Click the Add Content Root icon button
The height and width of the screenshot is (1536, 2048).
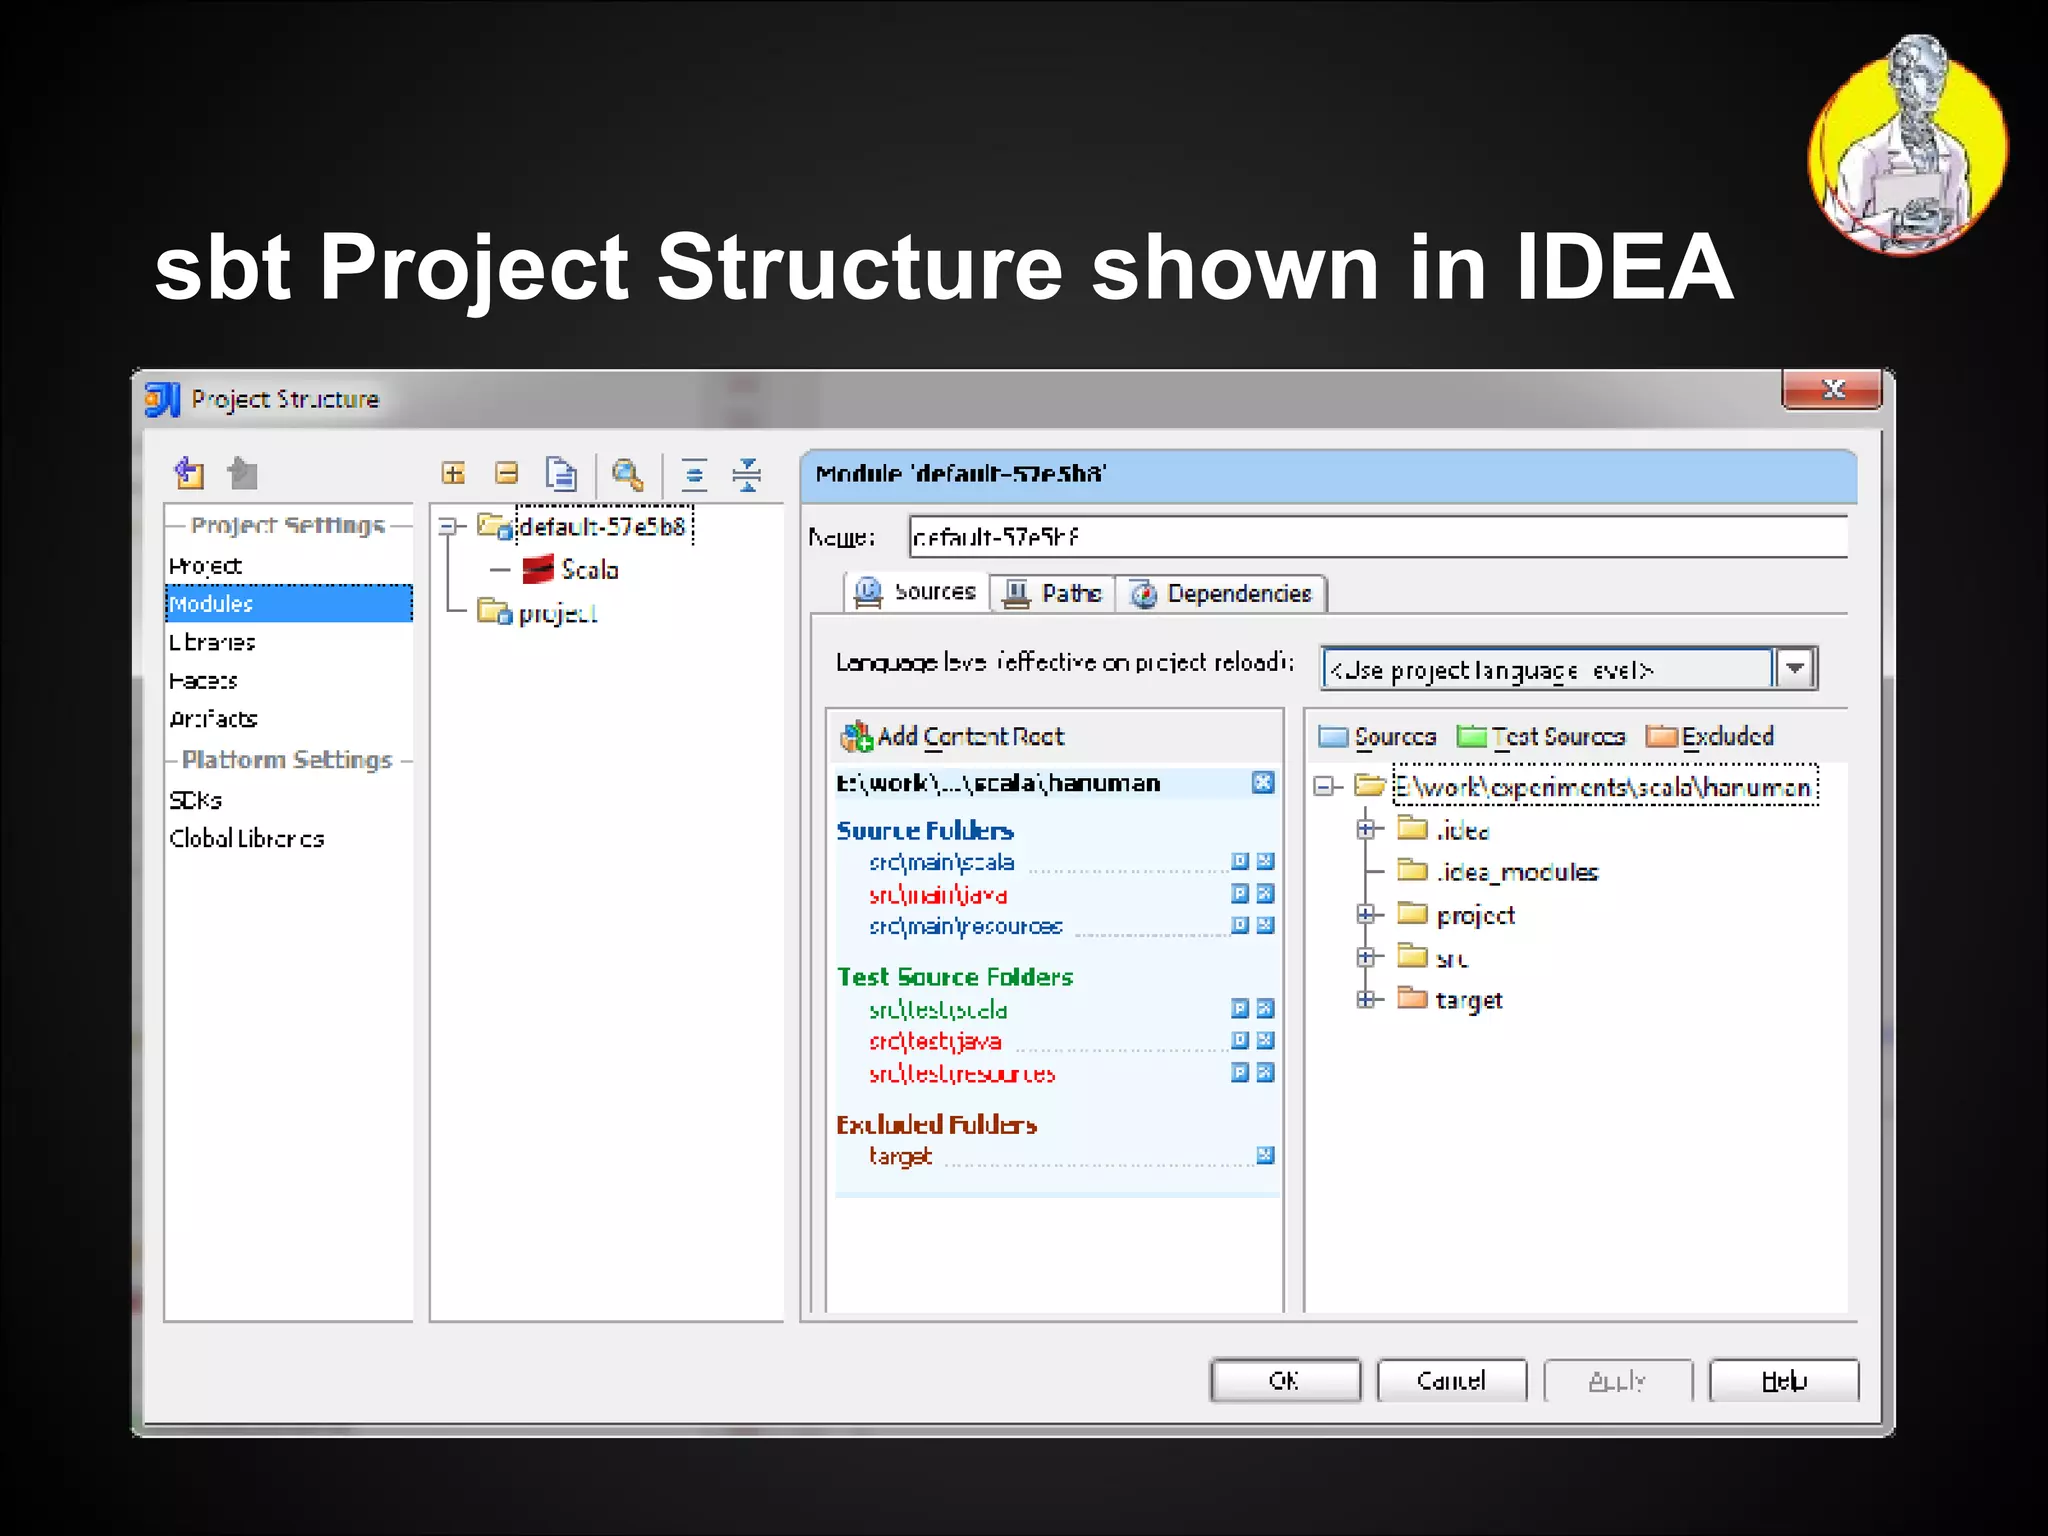tap(952, 737)
